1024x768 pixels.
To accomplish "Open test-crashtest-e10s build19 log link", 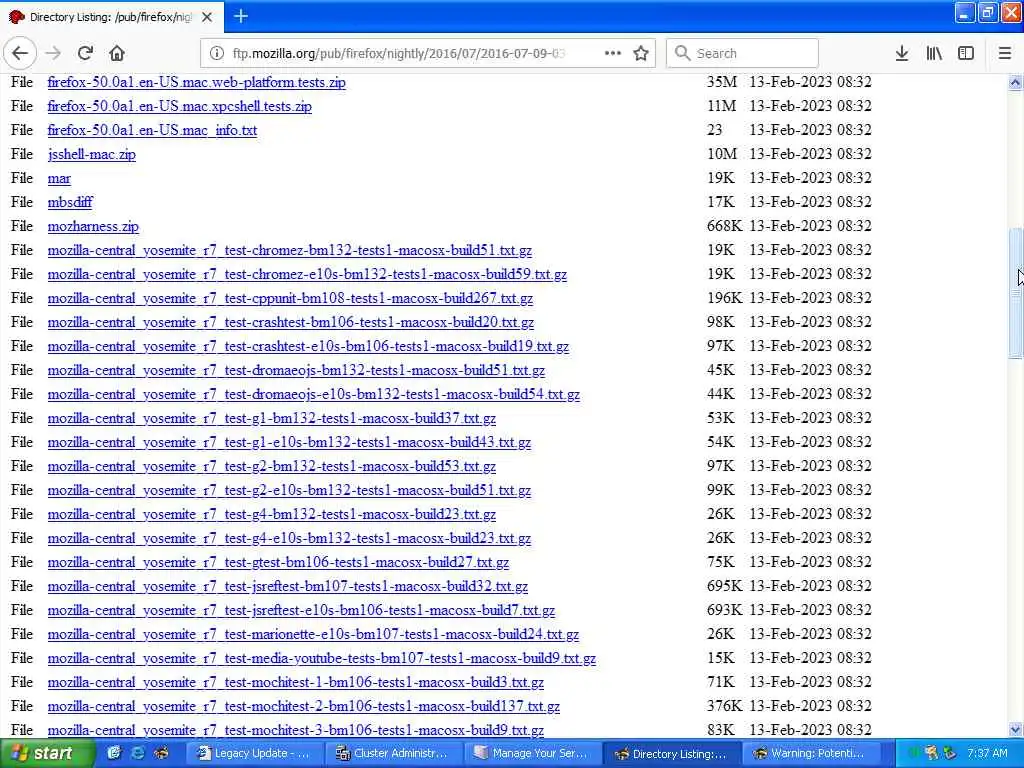I will point(308,347).
